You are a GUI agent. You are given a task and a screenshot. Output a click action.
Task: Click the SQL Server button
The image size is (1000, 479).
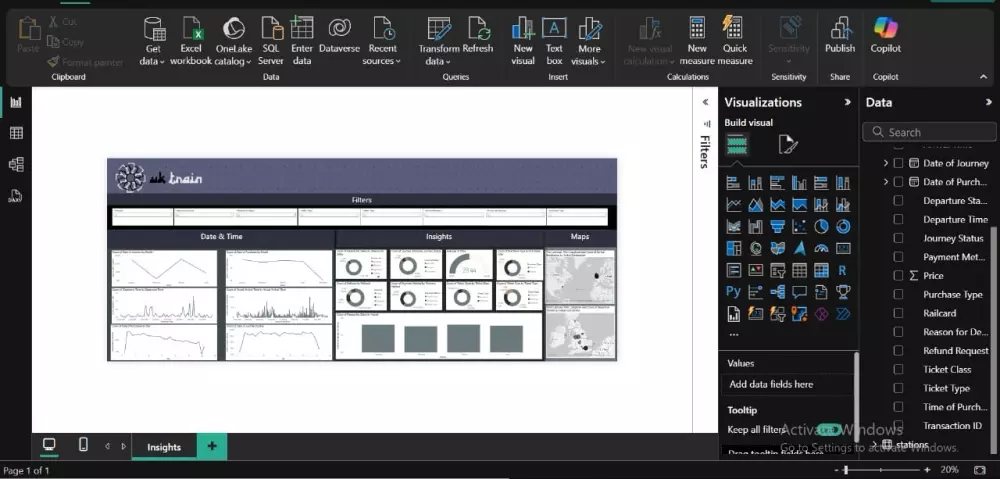point(271,41)
